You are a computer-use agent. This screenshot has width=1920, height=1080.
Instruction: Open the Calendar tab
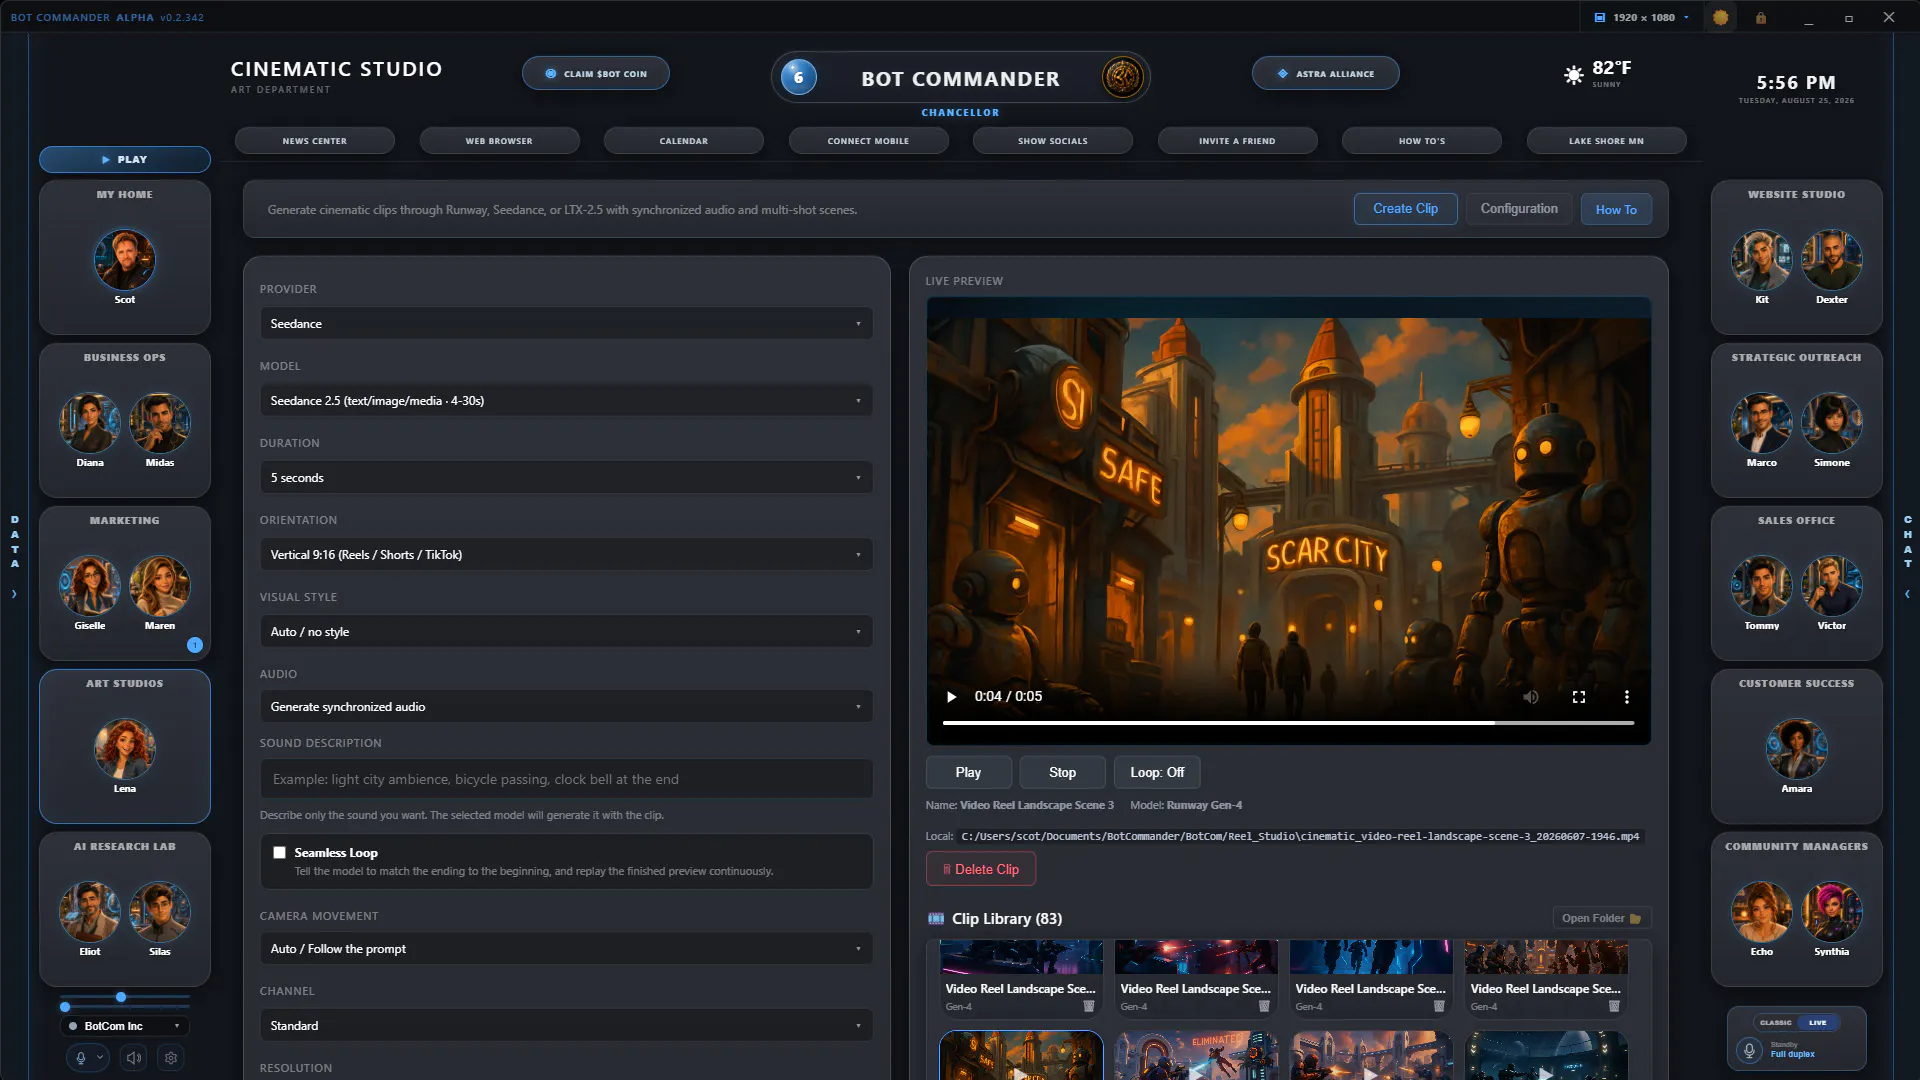683,141
